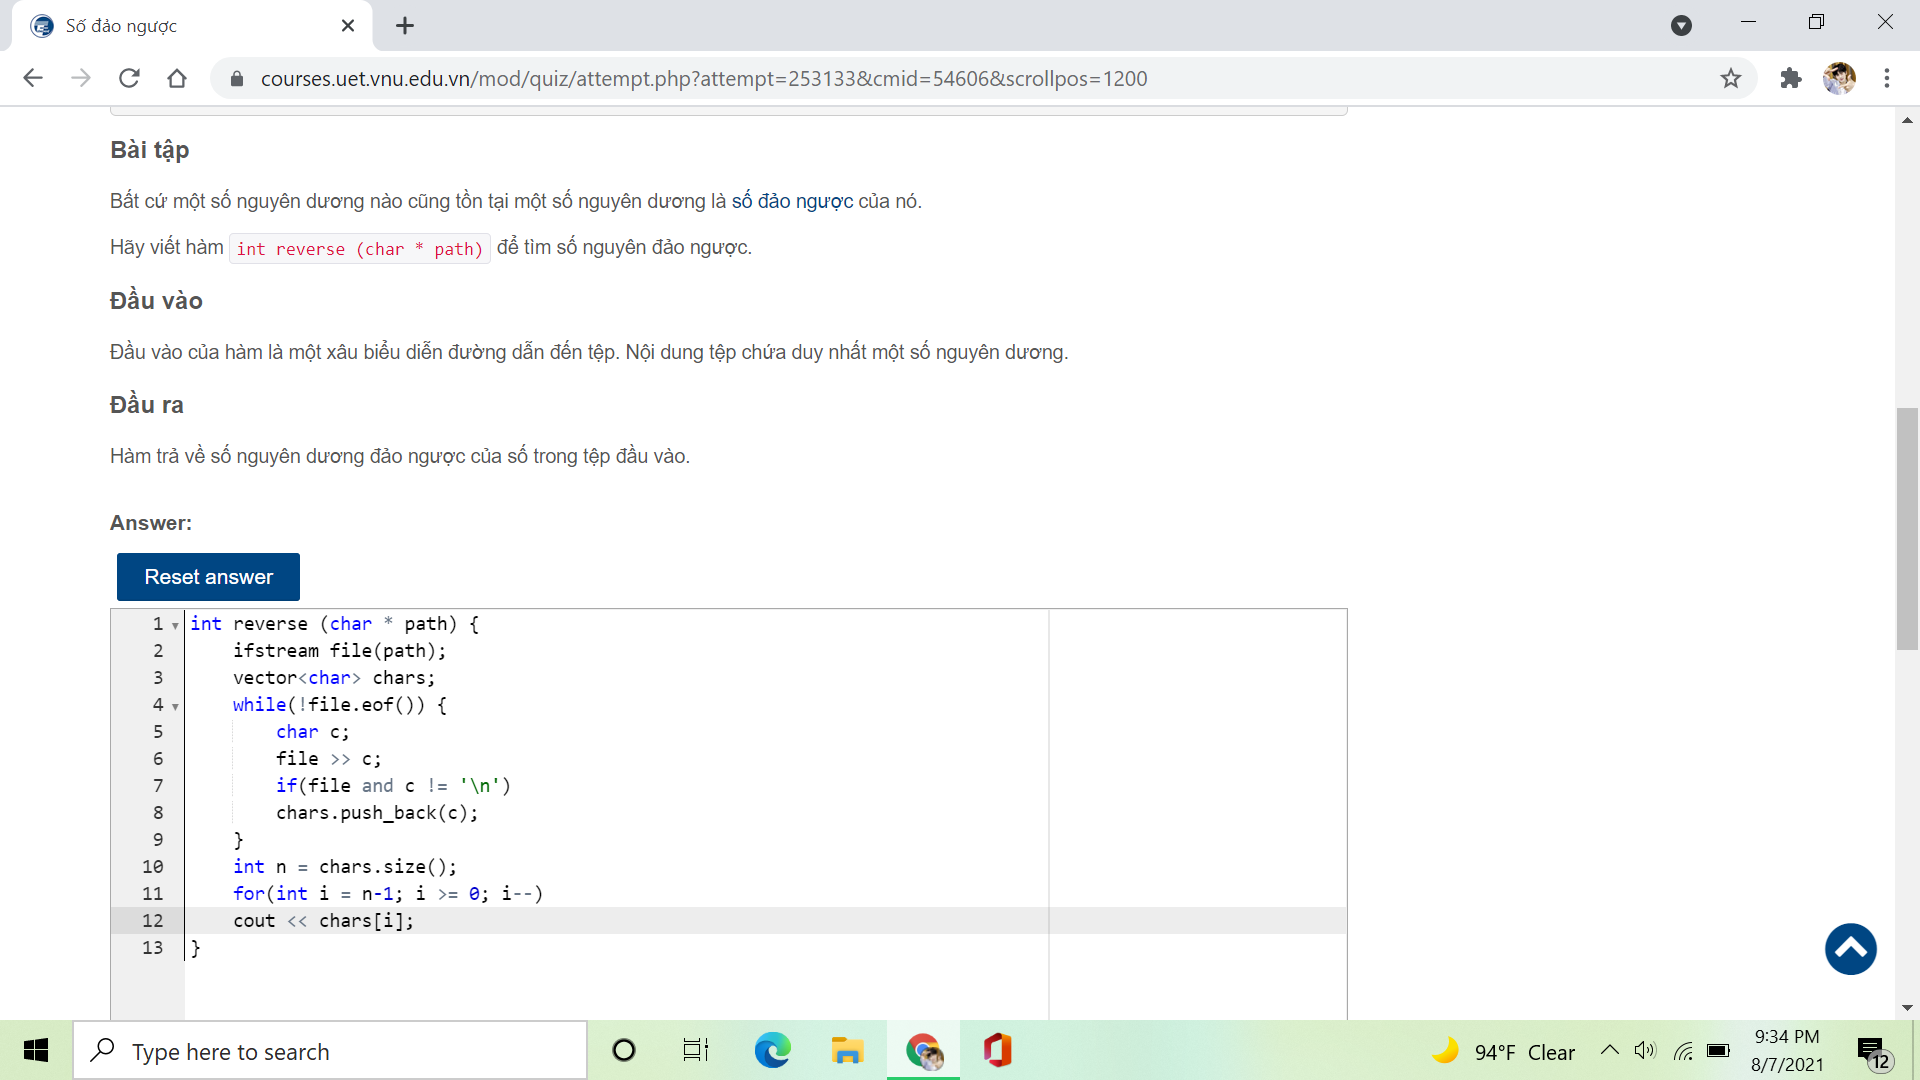The width and height of the screenshot is (1920, 1080).
Task: Open the Chrome profile avatar
Action: point(1839,78)
